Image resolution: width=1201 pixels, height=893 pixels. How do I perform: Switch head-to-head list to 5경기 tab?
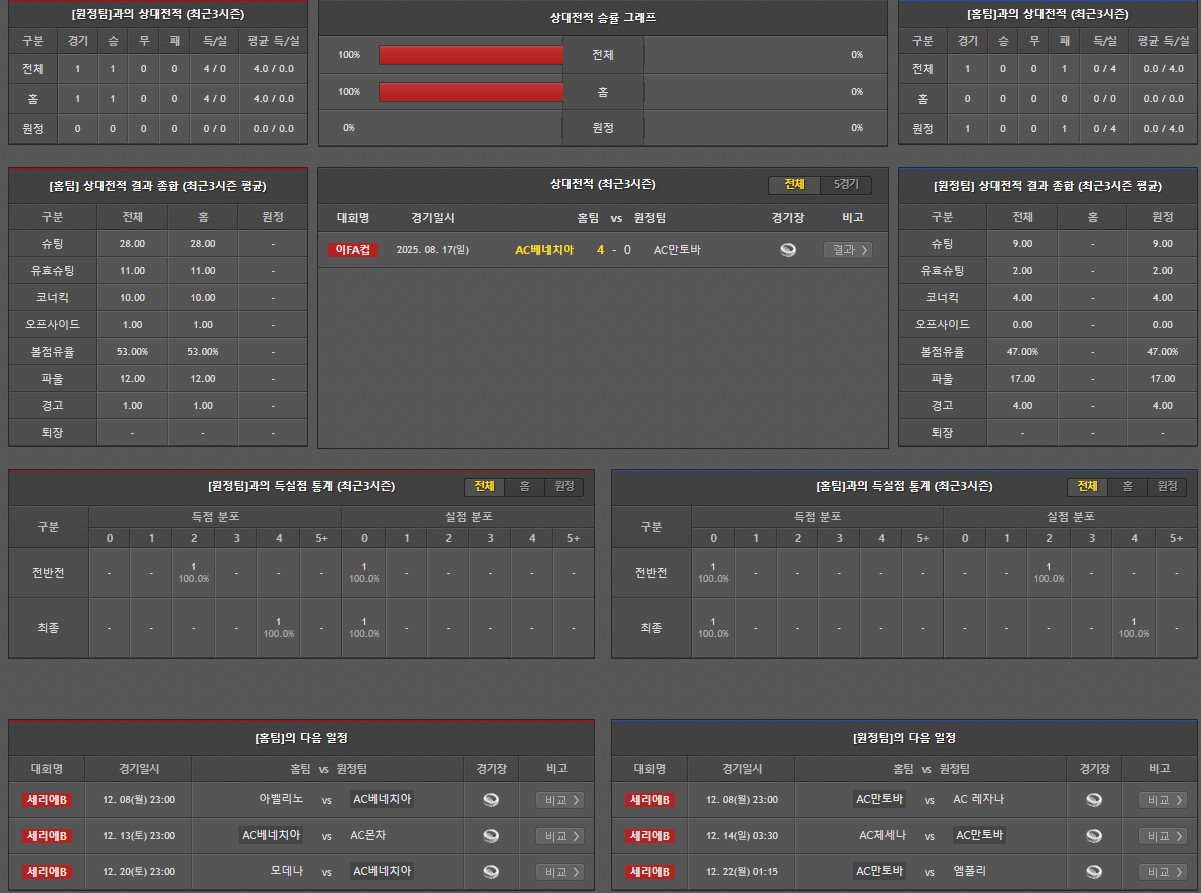[x=846, y=185]
